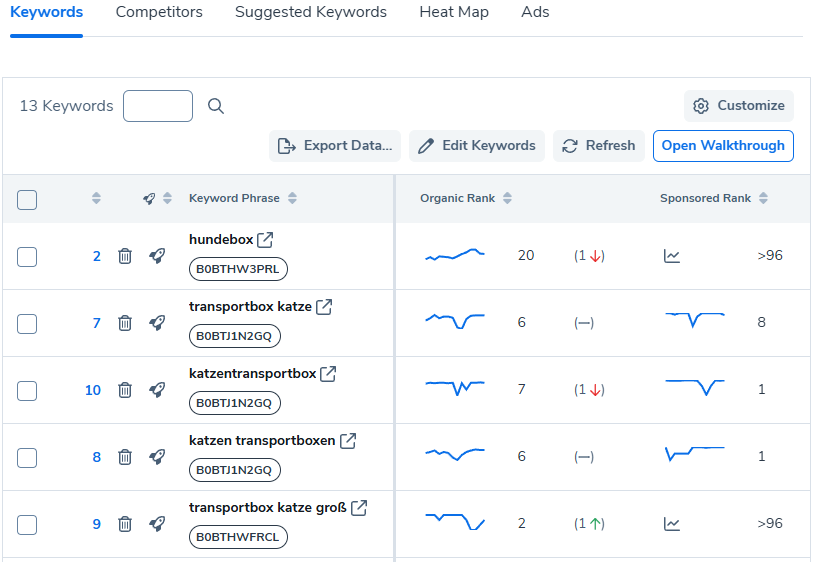Viewport: 814px width, 562px height.
Task: Open the Heat Map tab
Action: (x=454, y=13)
